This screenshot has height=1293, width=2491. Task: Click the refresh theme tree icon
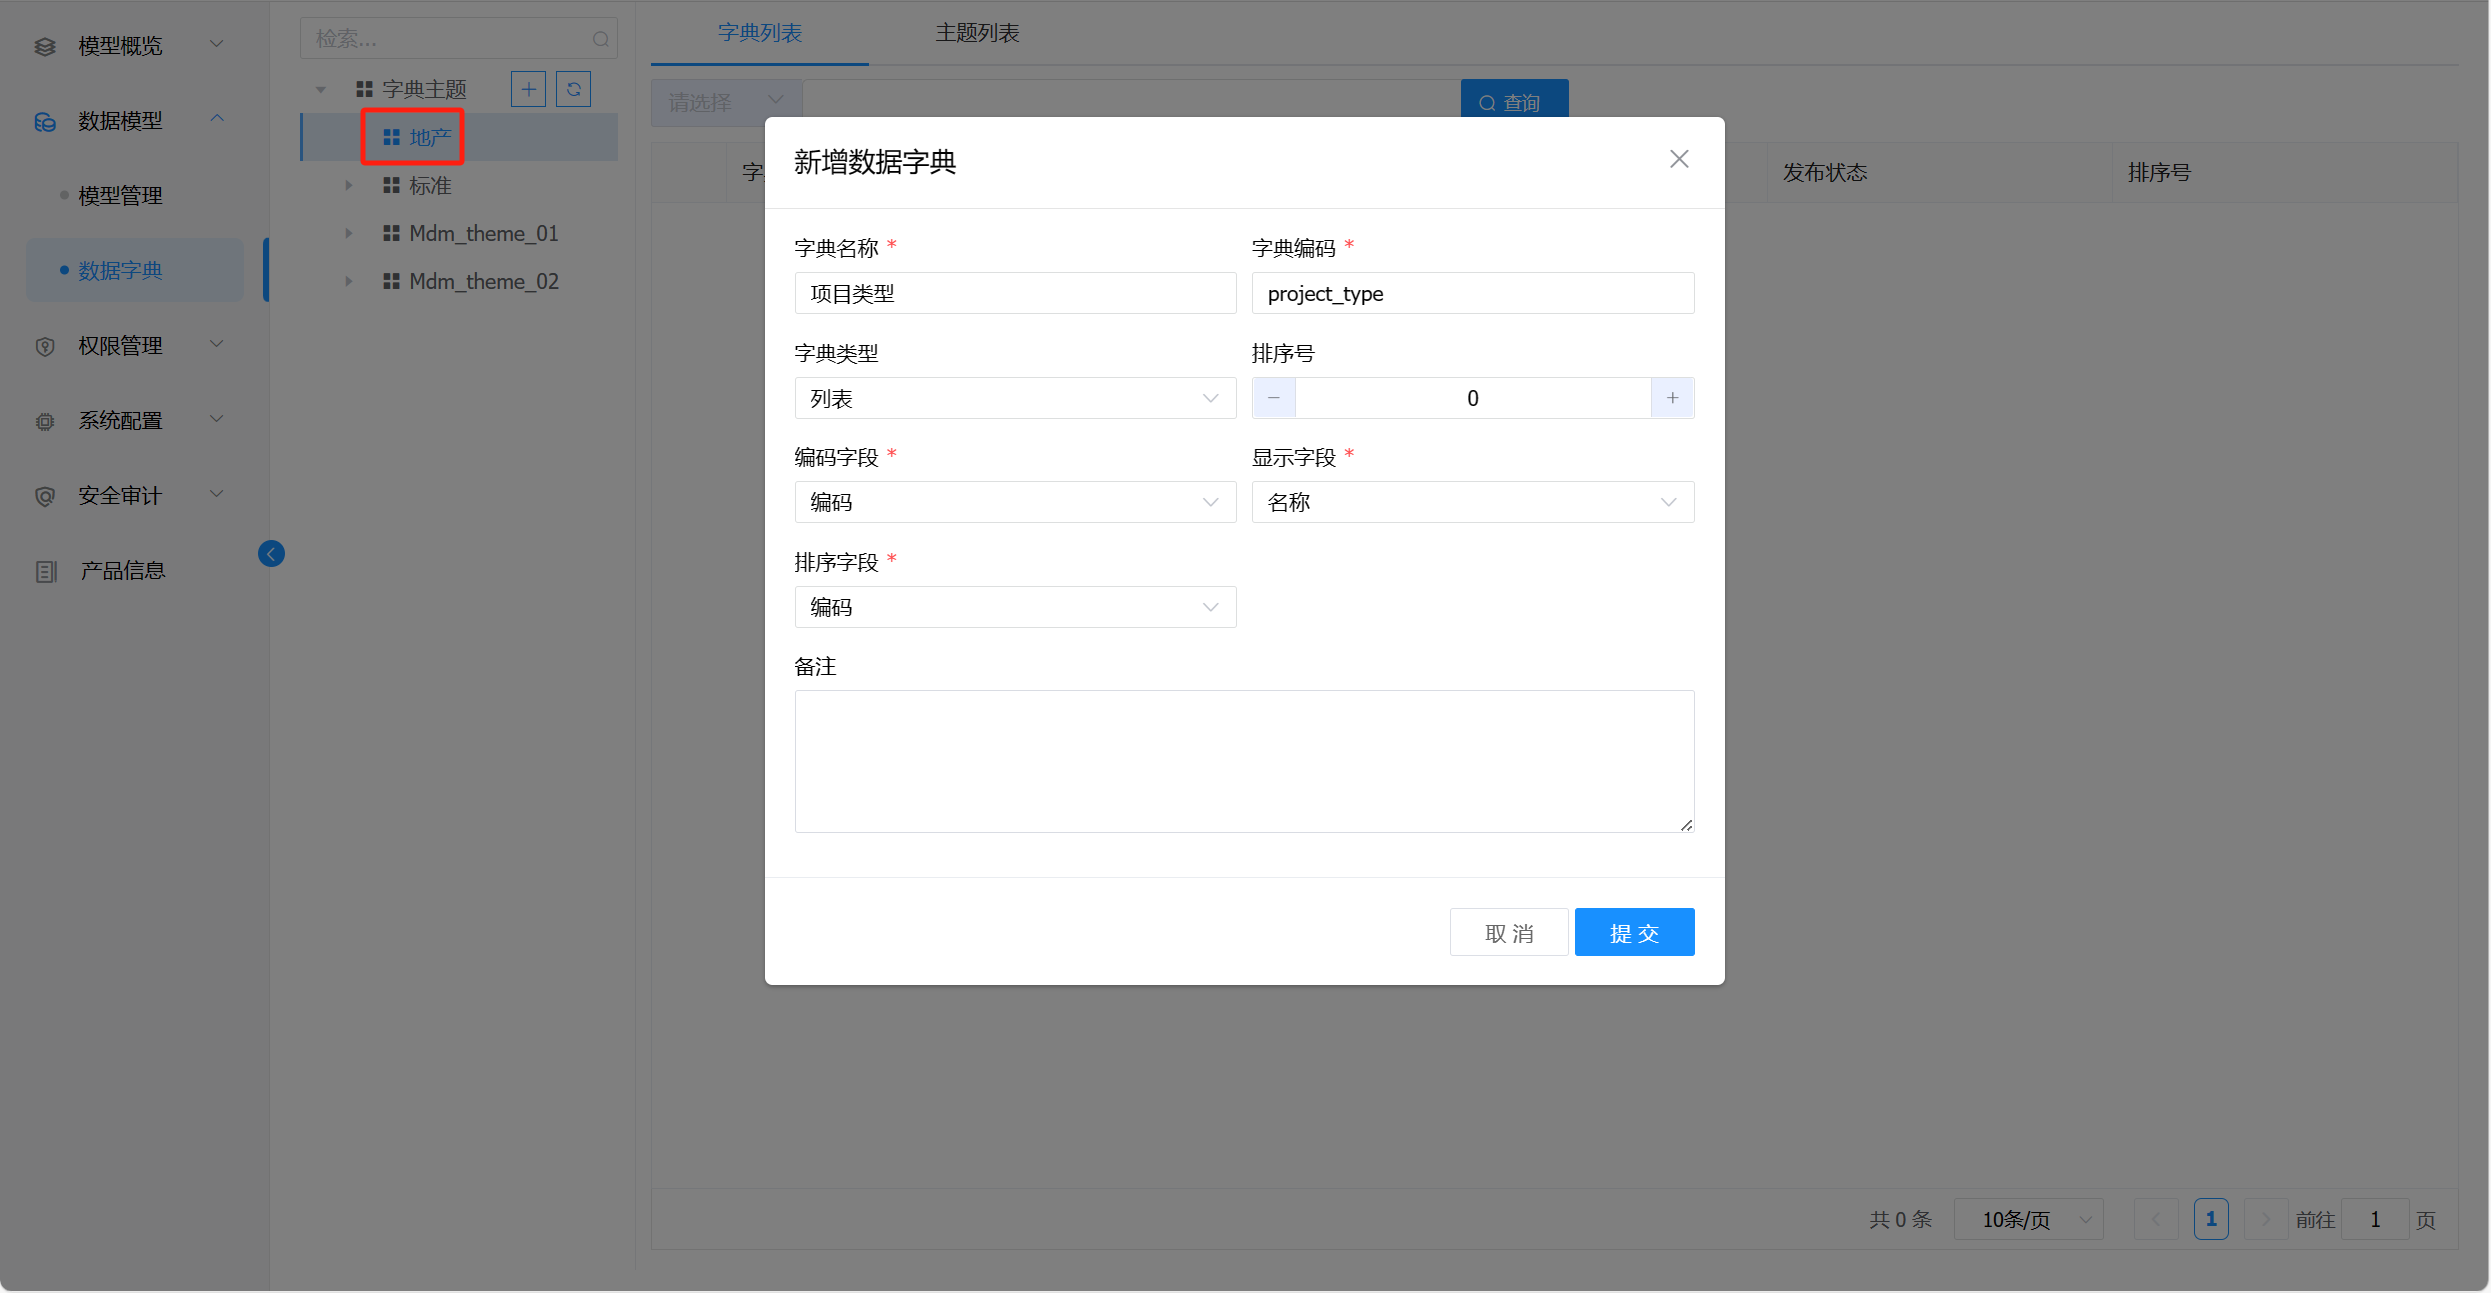click(573, 89)
